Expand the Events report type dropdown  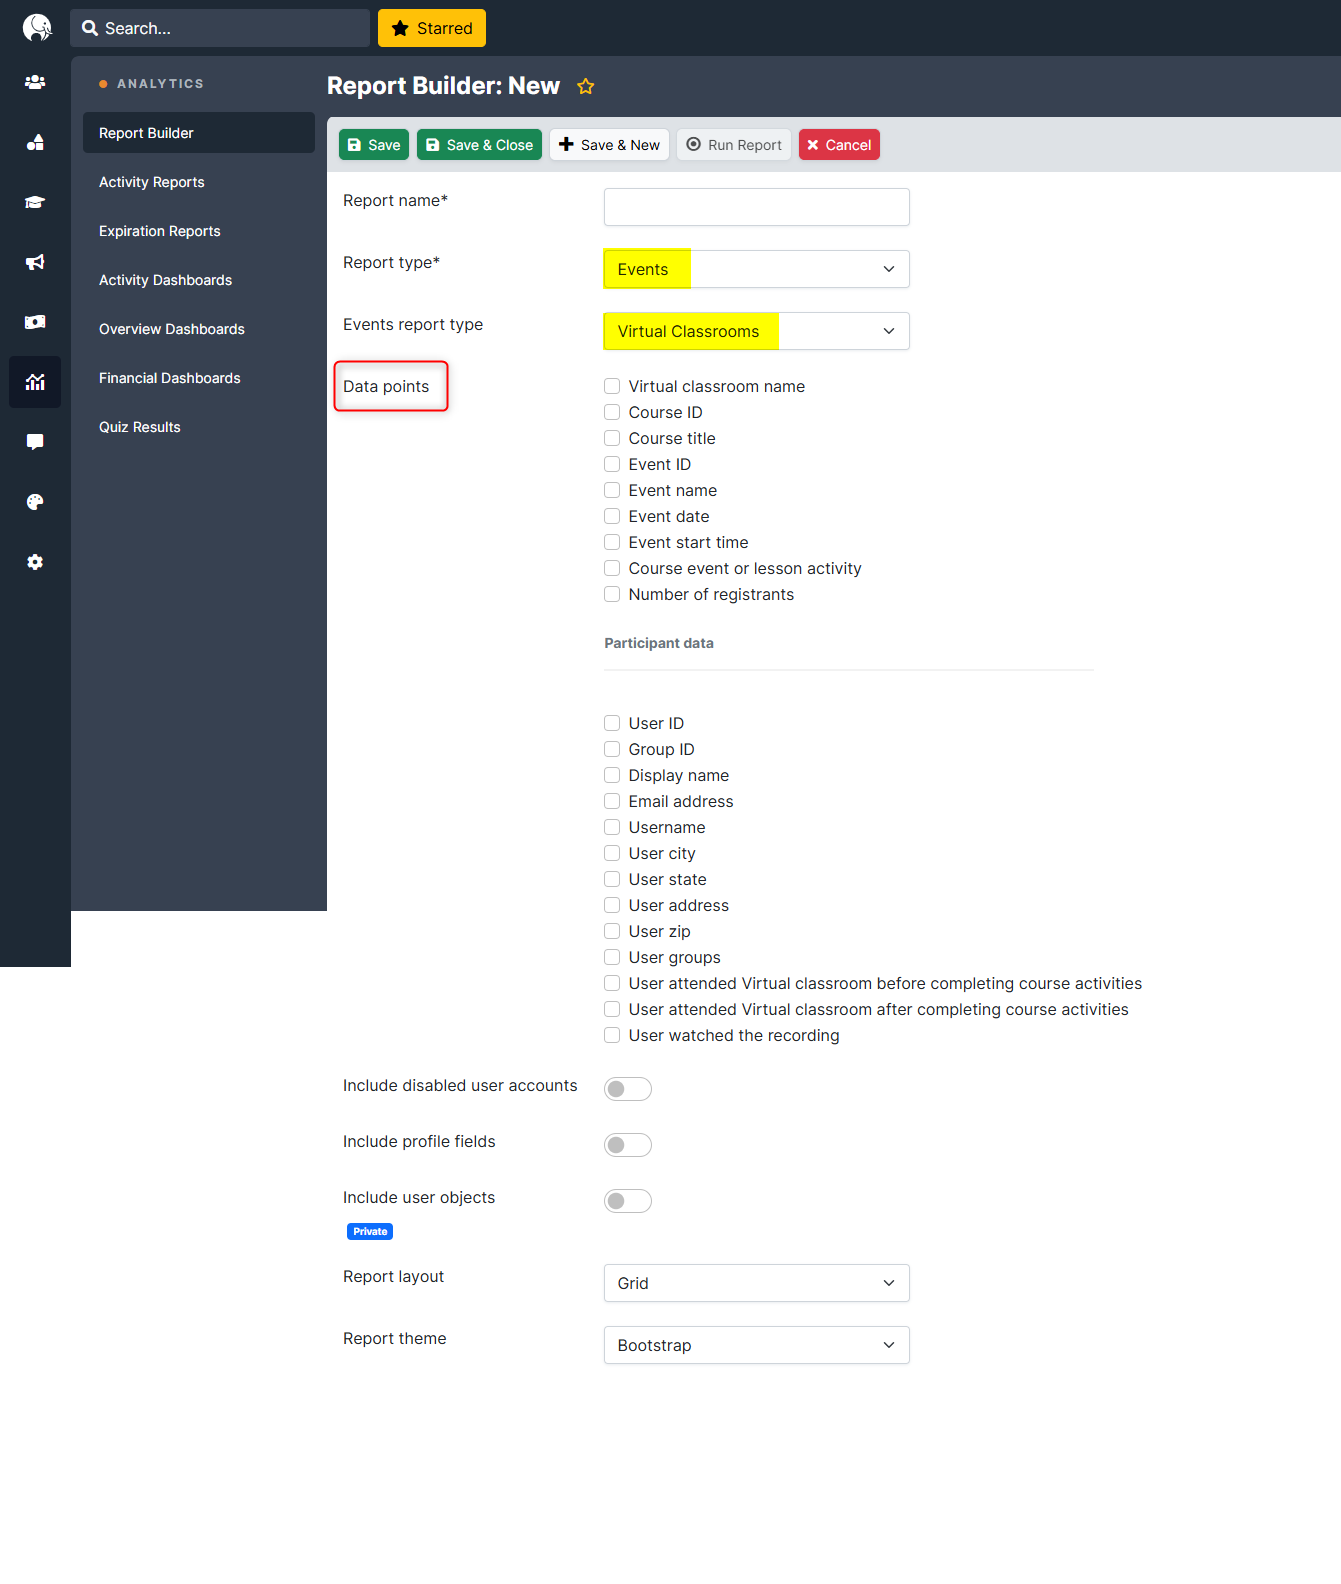(x=756, y=331)
